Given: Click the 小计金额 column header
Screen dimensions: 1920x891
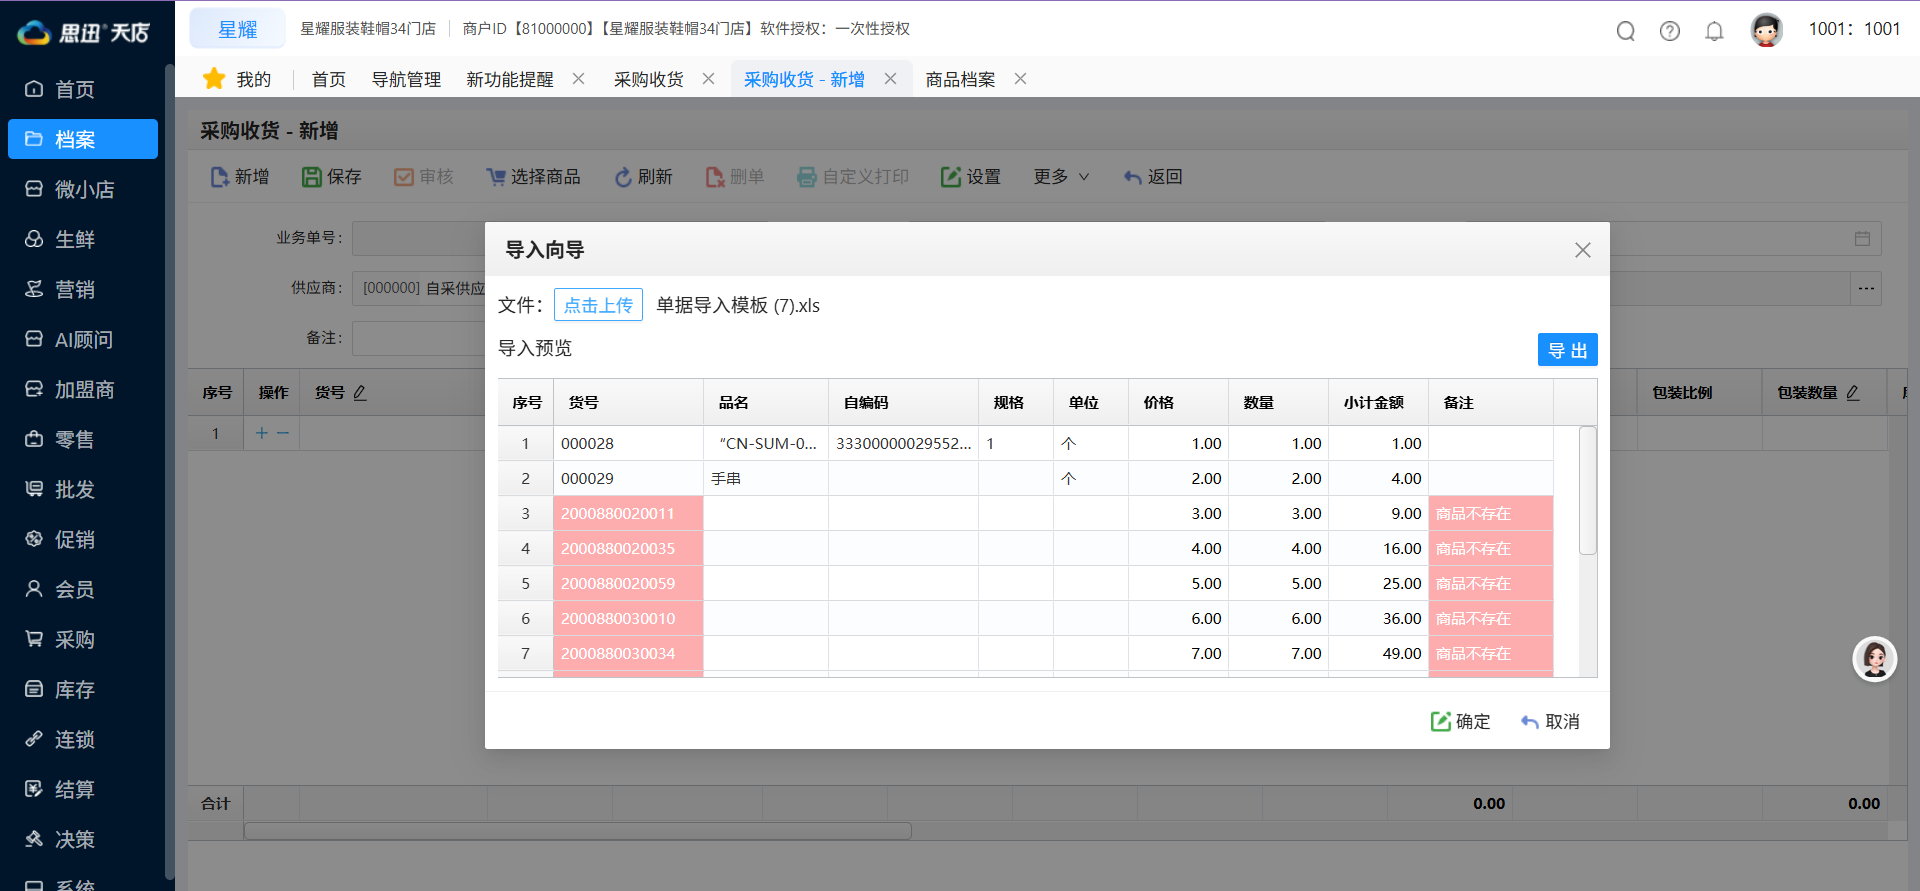Looking at the screenshot, I should coord(1378,402).
